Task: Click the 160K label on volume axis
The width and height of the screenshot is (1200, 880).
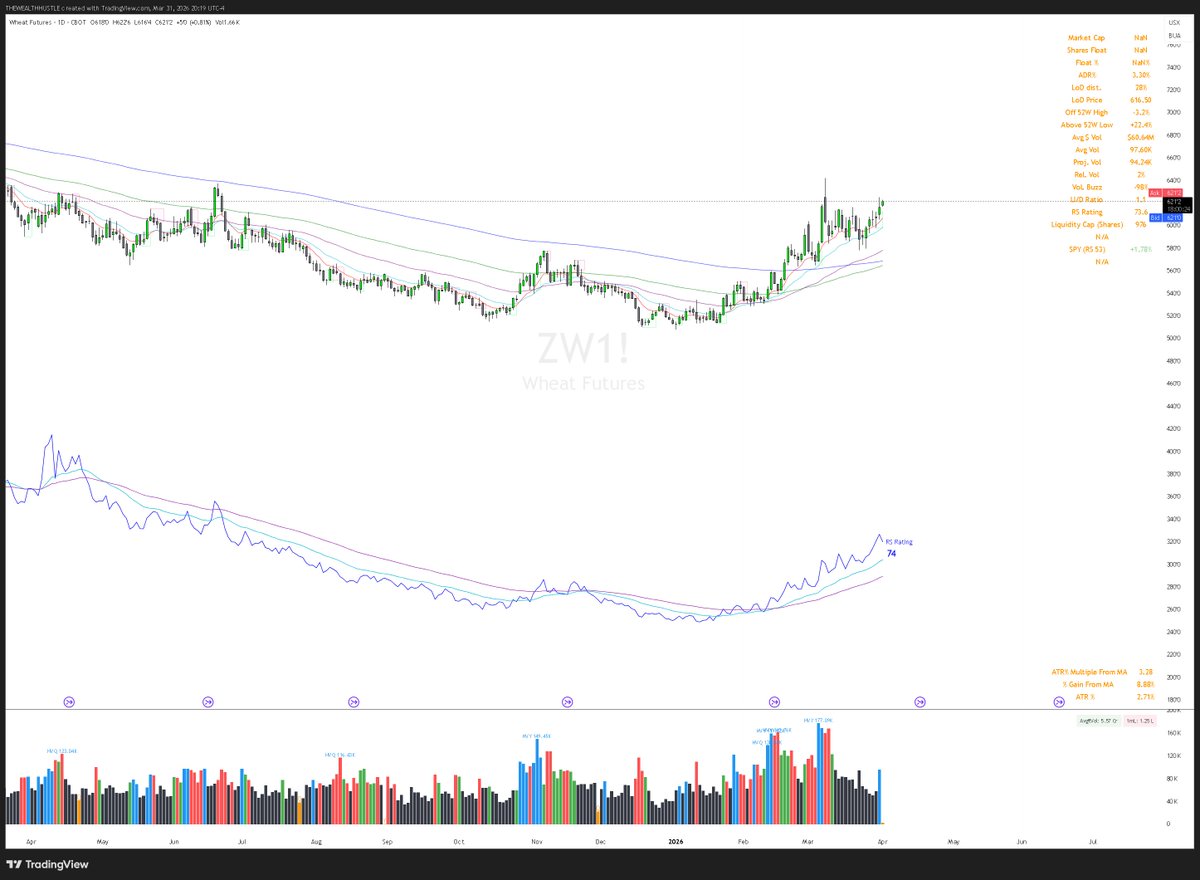Action: 1174,732
